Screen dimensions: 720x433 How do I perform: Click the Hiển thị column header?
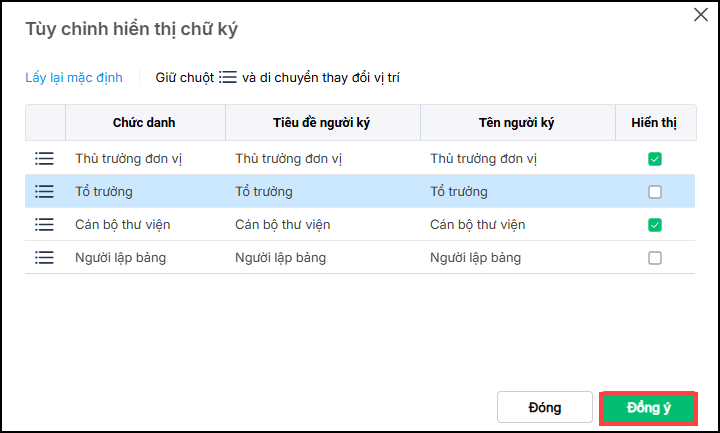coord(654,123)
